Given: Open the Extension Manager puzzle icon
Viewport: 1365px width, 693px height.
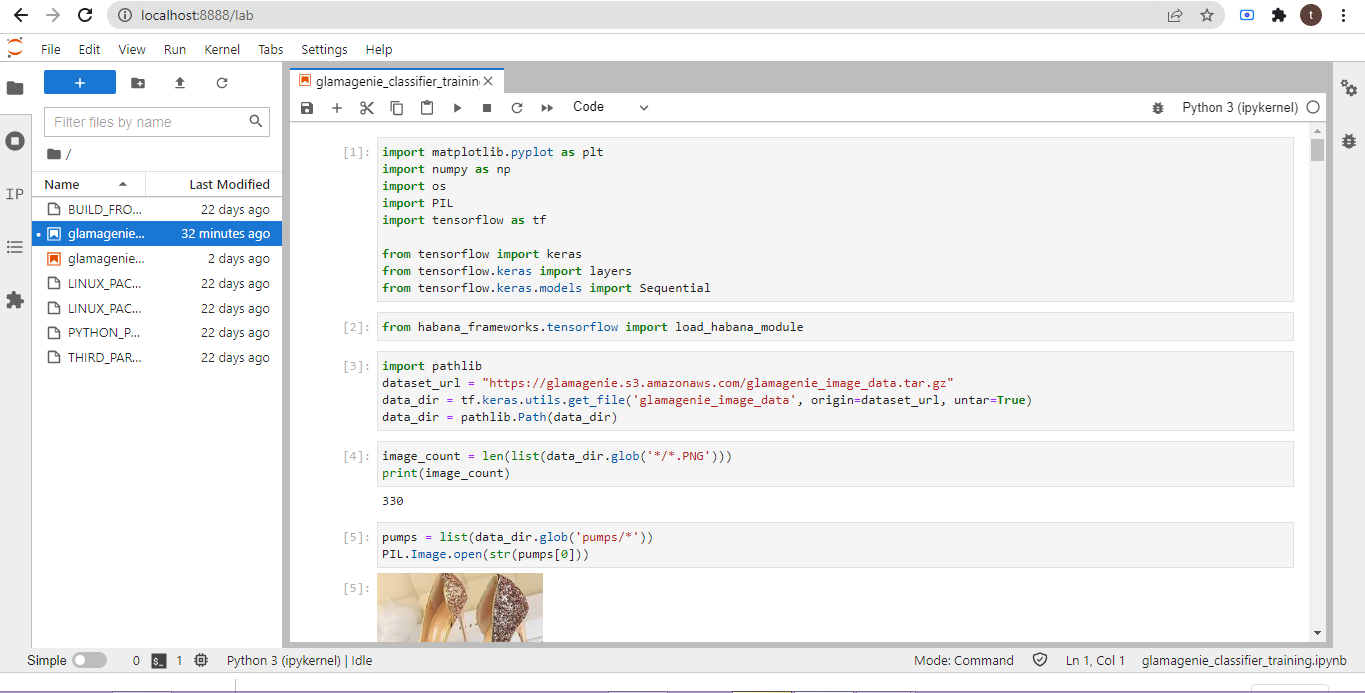Looking at the screenshot, I should click(x=15, y=299).
